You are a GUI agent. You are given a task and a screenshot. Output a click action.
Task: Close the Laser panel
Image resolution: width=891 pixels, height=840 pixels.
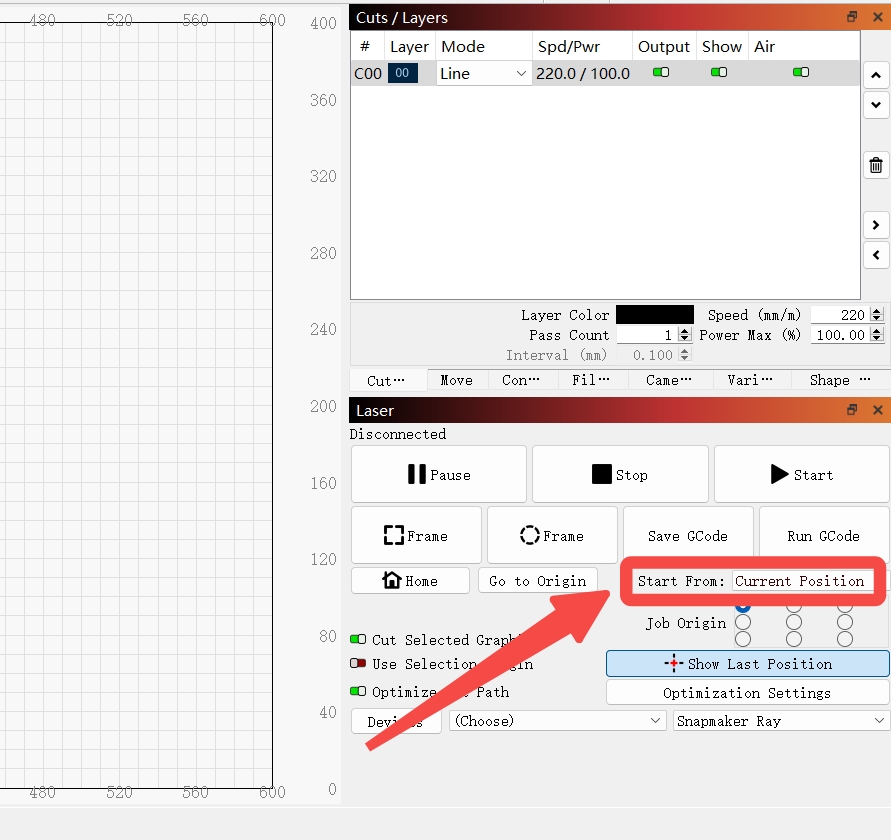point(878,410)
